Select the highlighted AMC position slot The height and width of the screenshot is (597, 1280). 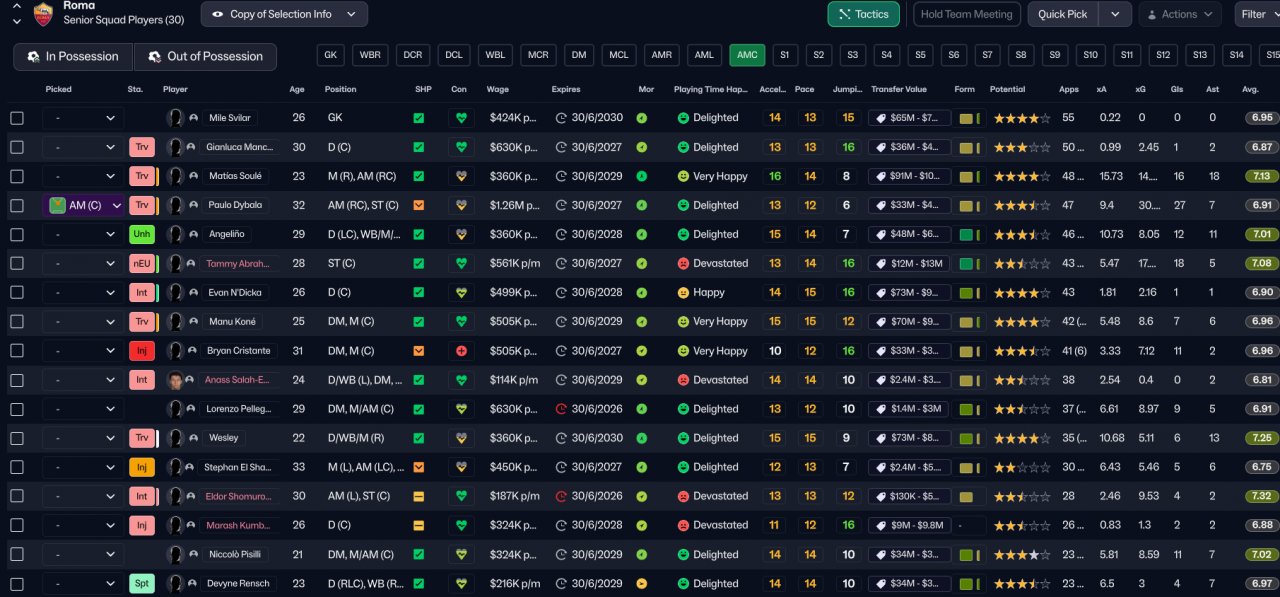point(747,55)
